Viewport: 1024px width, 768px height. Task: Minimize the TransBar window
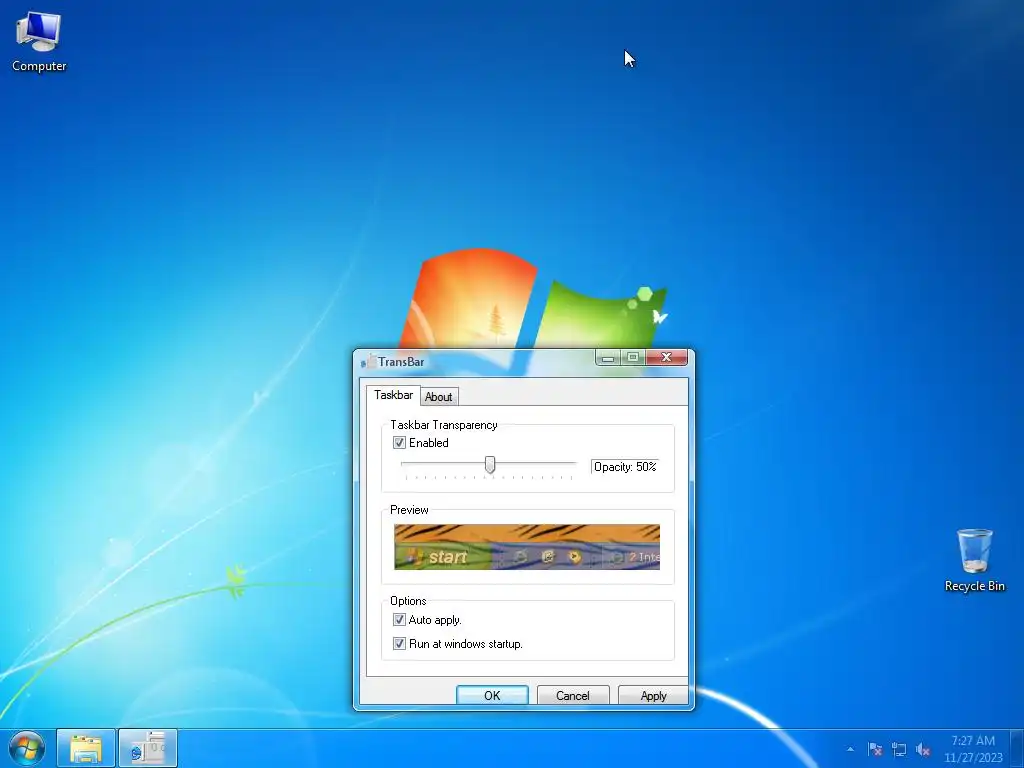(x=608, y=357)
